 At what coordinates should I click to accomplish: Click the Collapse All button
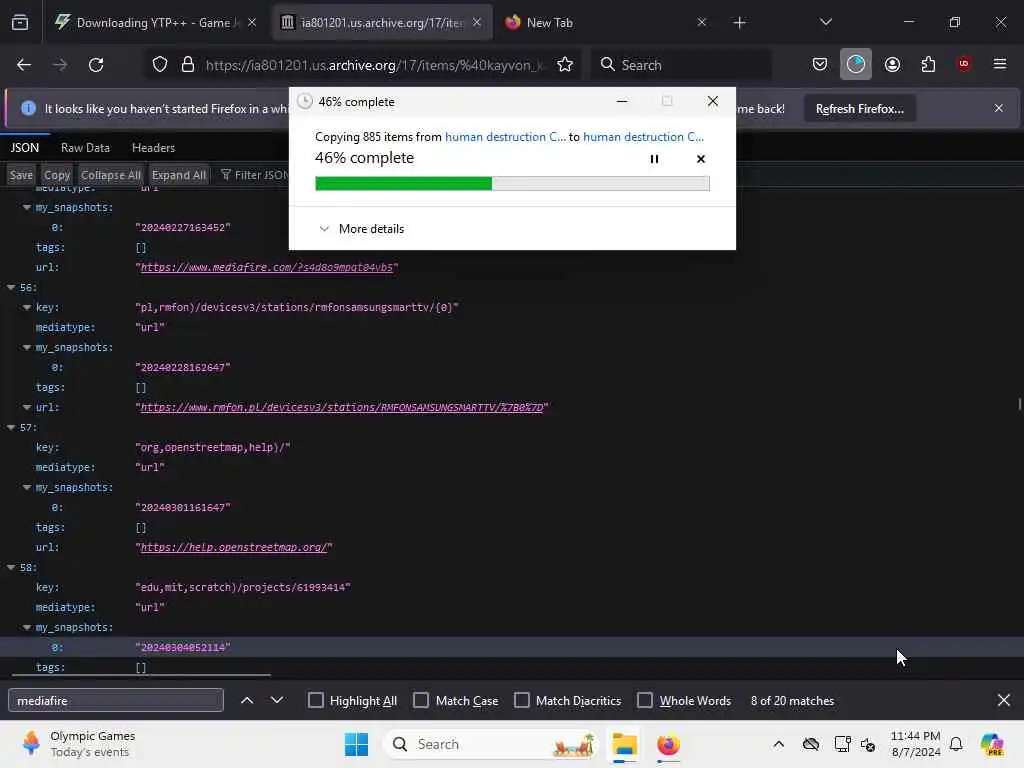(x=110, y=175)
